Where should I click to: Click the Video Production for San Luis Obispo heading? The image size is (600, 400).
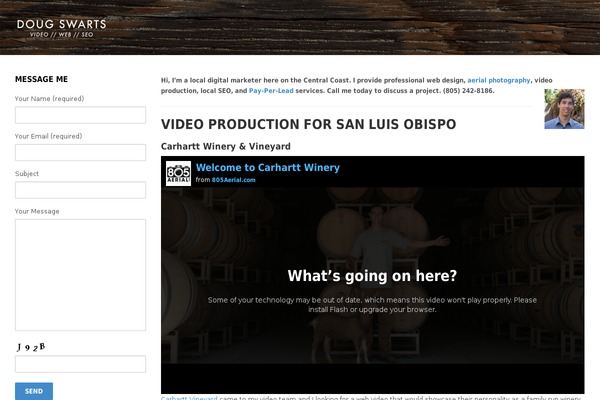pyautogui.click(x=308, y=124)
